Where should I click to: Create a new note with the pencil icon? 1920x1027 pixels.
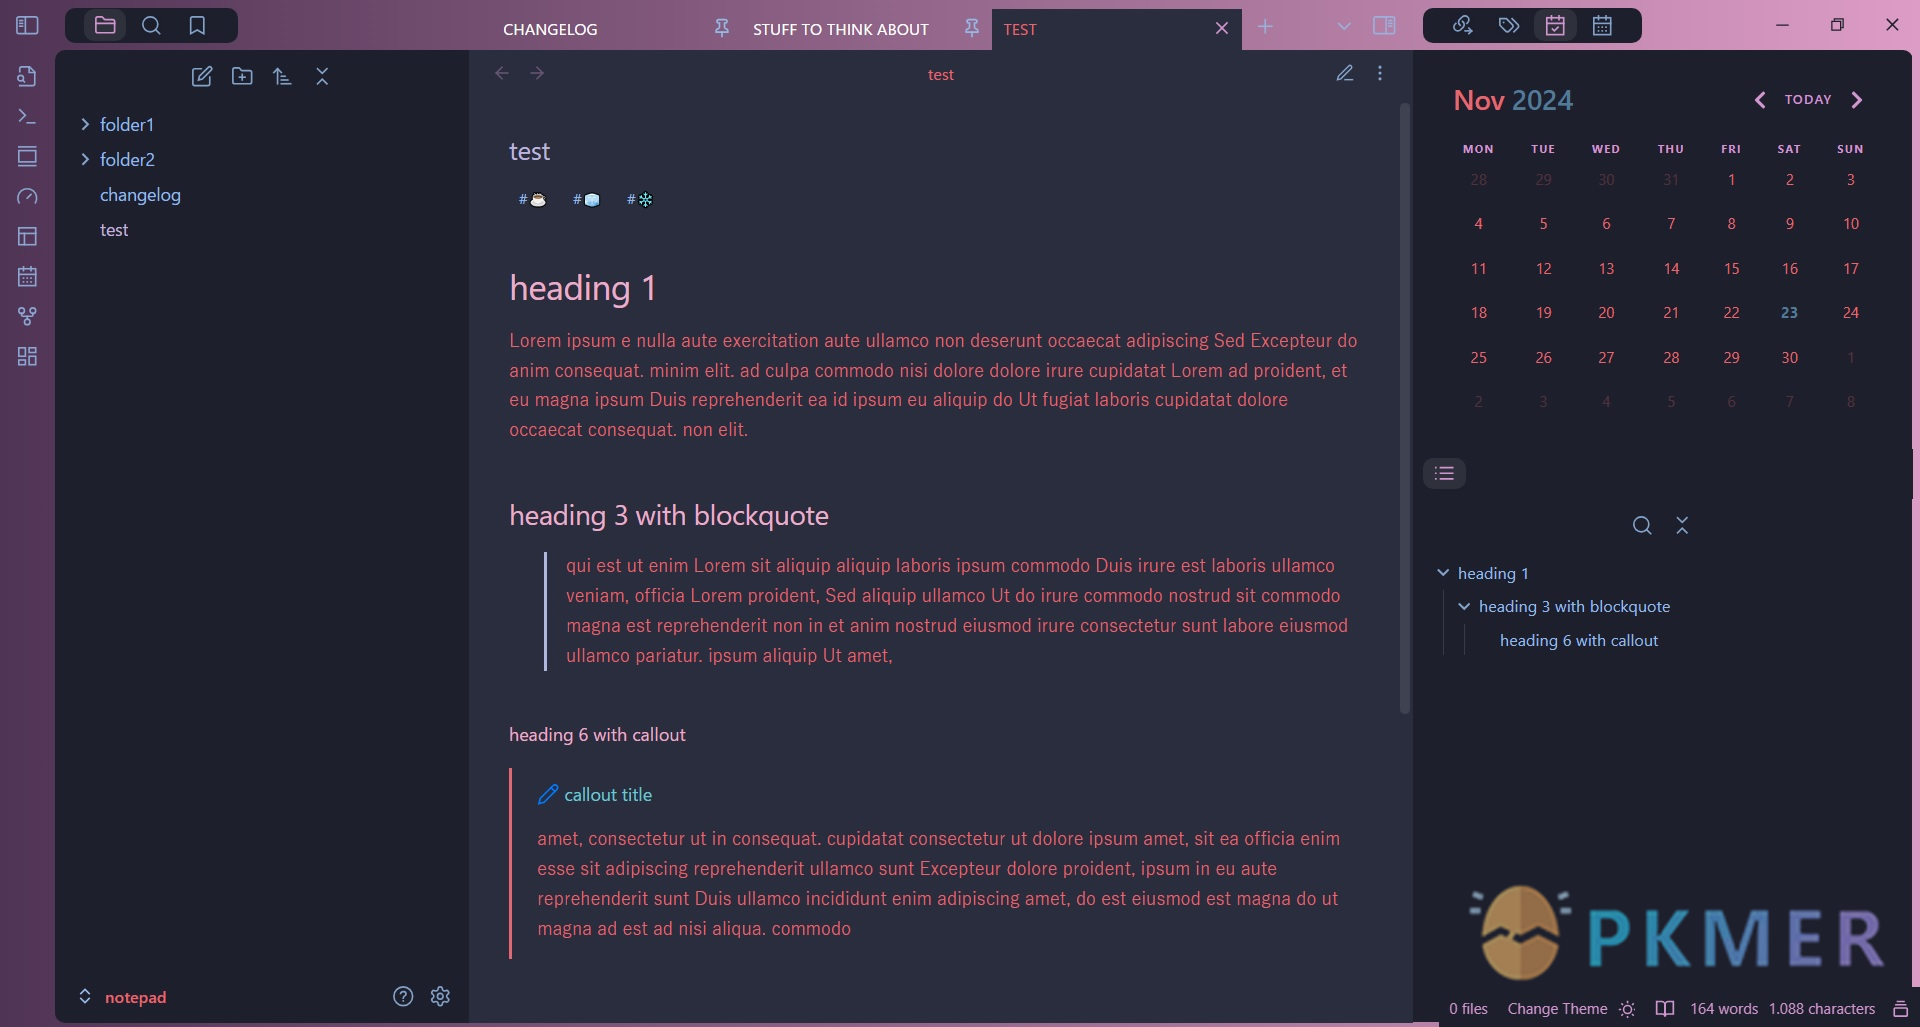(202, 76)
